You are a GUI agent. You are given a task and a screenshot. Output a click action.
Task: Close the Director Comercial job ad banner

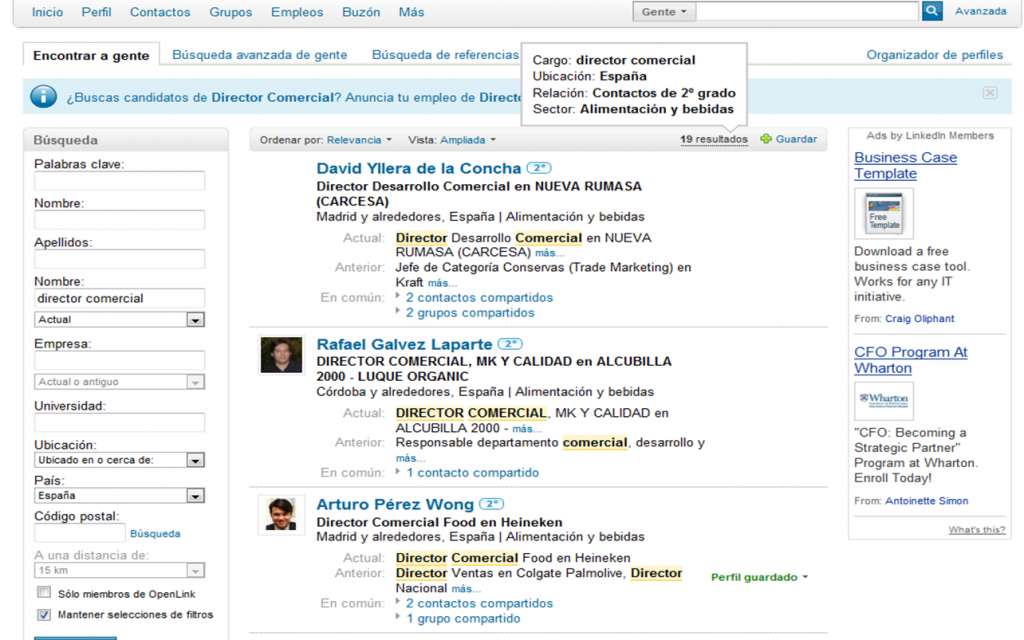point(990,93)
